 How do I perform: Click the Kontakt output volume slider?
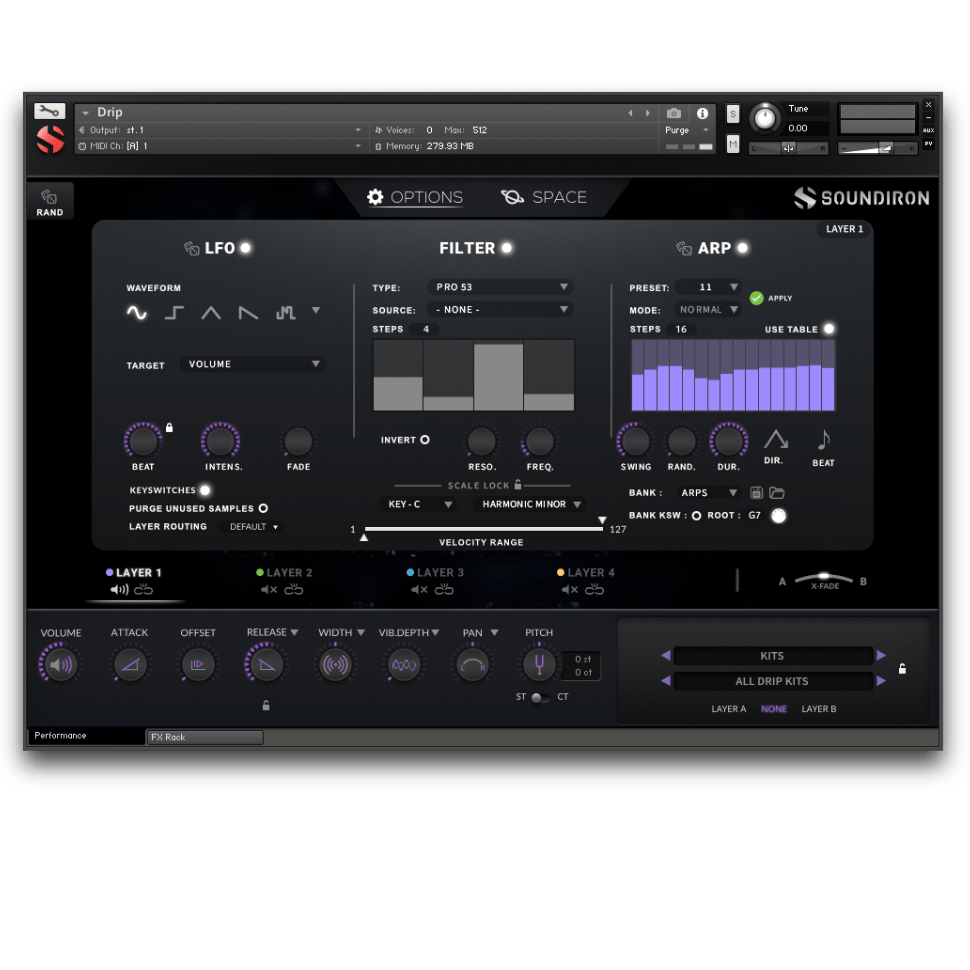click(877, 148)
